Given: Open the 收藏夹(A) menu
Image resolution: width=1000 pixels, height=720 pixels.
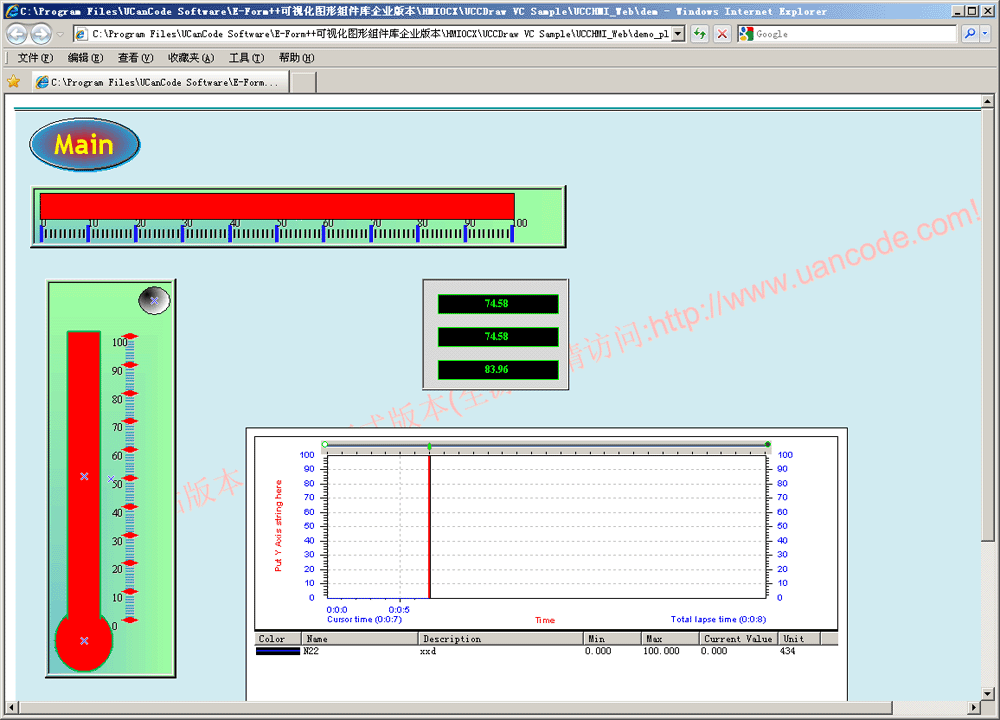Looking at the screenshot, I should point(190,58).
